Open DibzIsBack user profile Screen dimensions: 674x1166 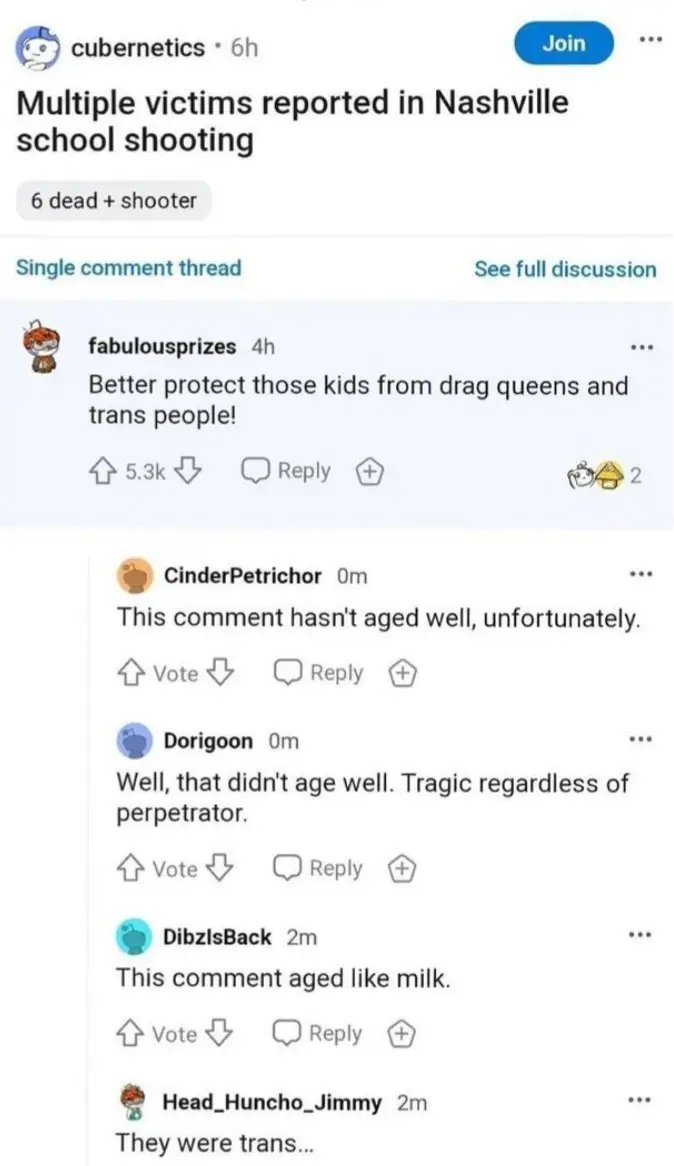click(x=217, y=936)
